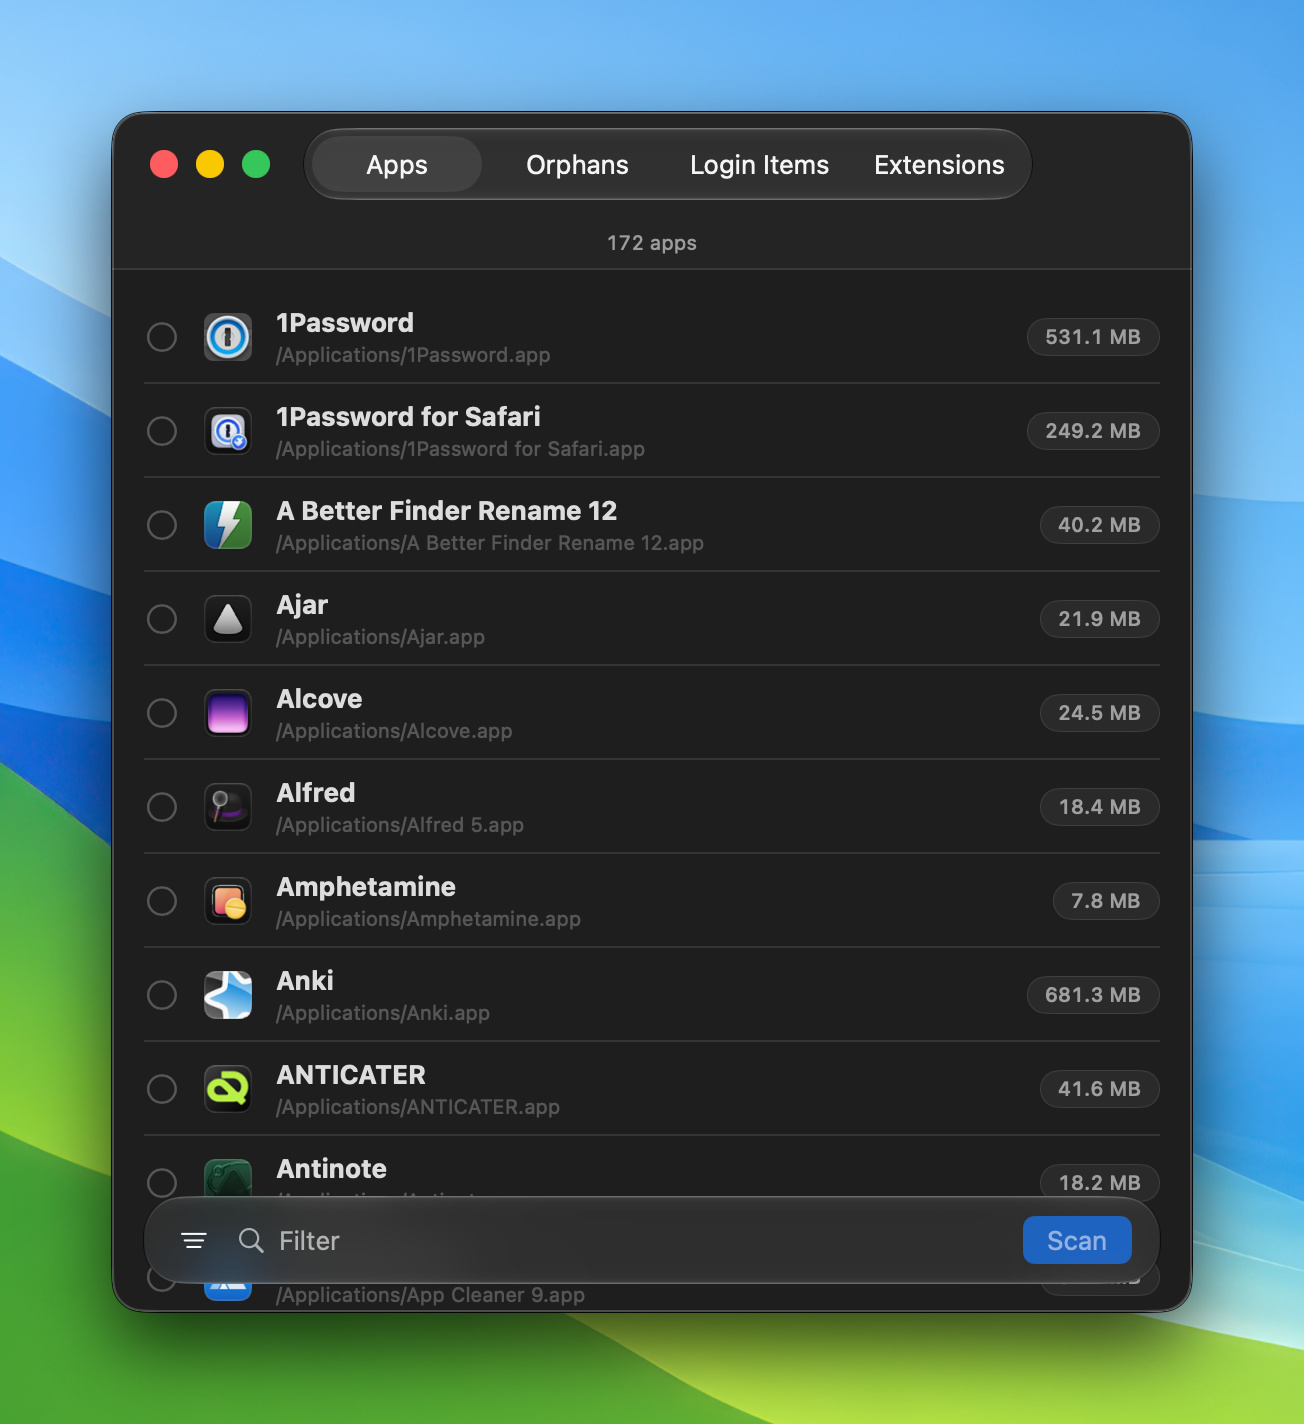Viewport: 1304px width, 1424px height.
Task: Click the Amphetamine app name
Action: [366, 887]
